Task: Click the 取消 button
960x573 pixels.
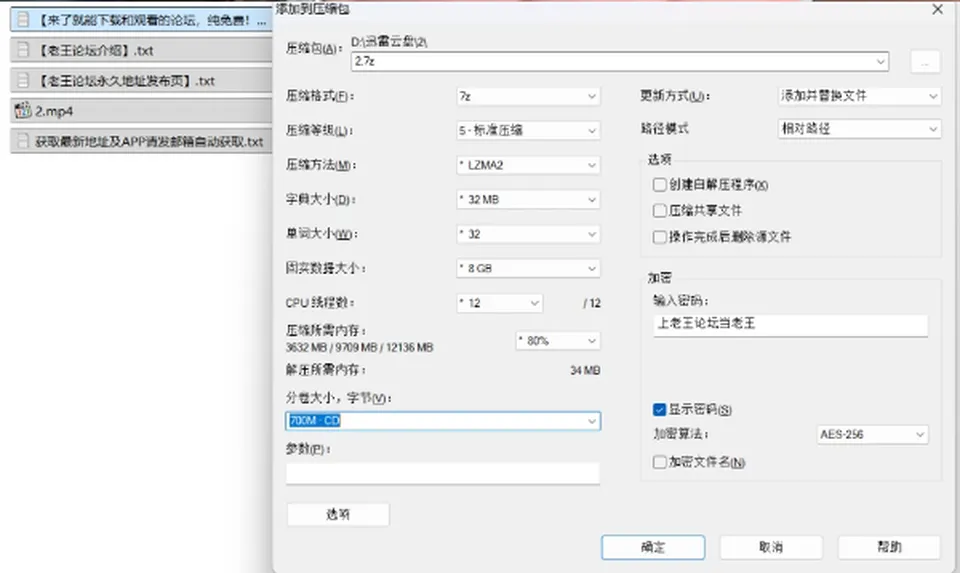Action: (771, 547)
